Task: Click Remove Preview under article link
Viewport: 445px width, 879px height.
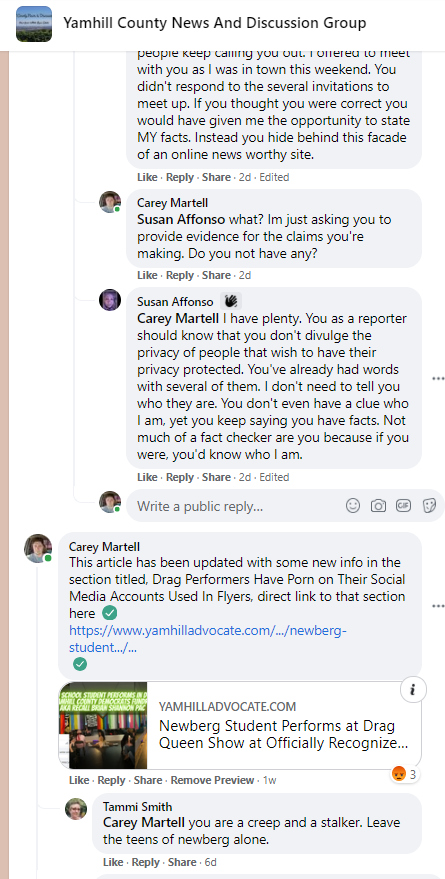Action: [212, 780]
